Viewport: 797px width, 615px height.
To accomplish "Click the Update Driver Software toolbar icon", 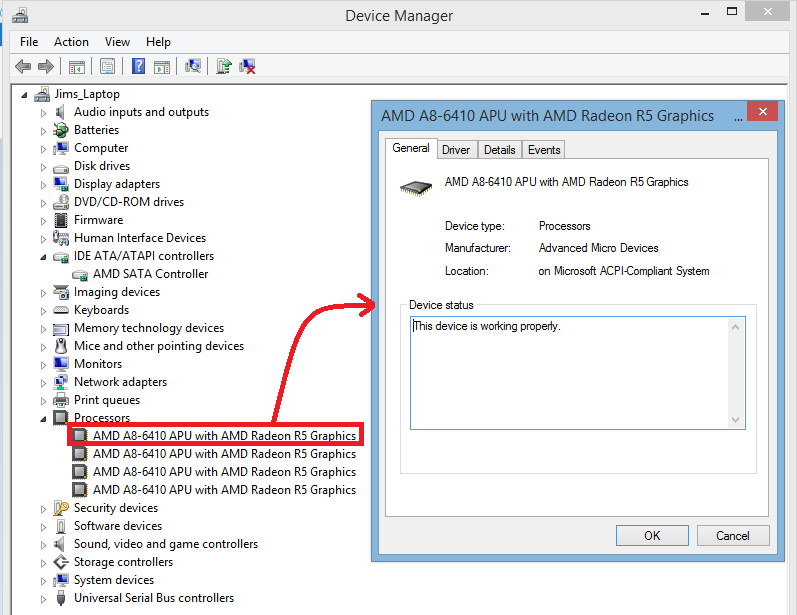I will pos(224,66).
